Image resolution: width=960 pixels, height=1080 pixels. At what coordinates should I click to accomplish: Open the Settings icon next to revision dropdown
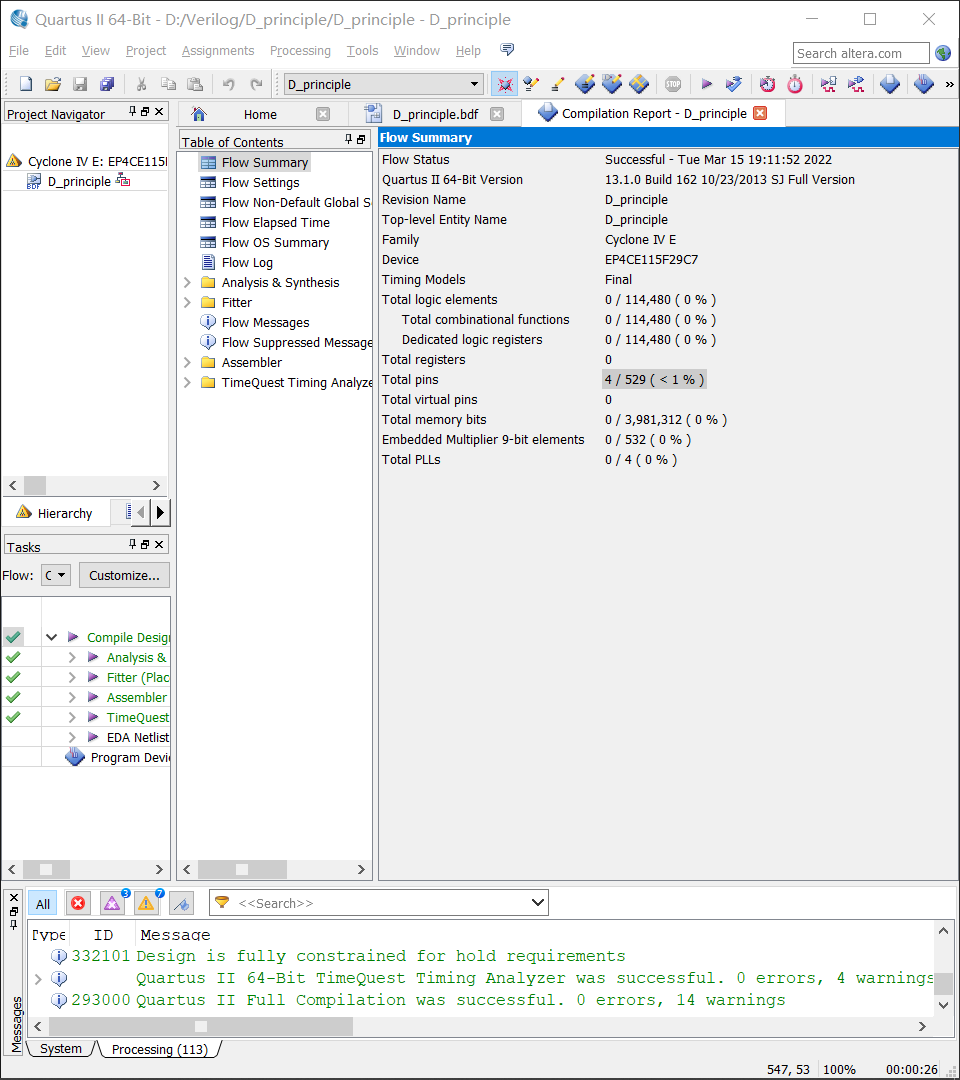(x=505, y=84)
